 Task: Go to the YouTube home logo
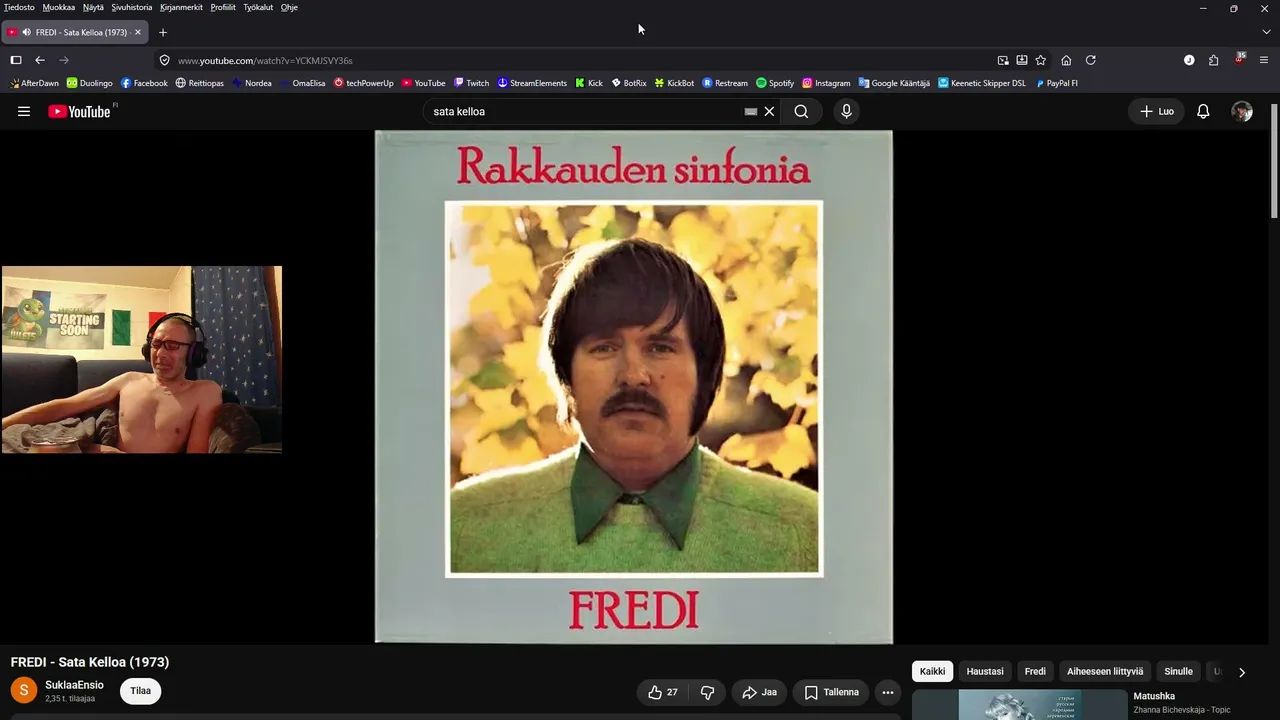coord(79,112)
